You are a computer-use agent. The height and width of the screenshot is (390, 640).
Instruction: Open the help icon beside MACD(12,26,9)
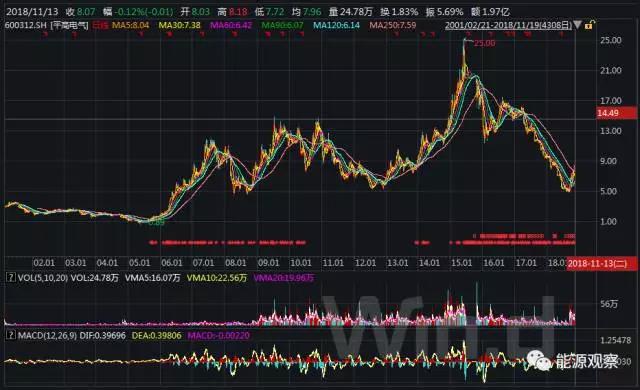11,336
